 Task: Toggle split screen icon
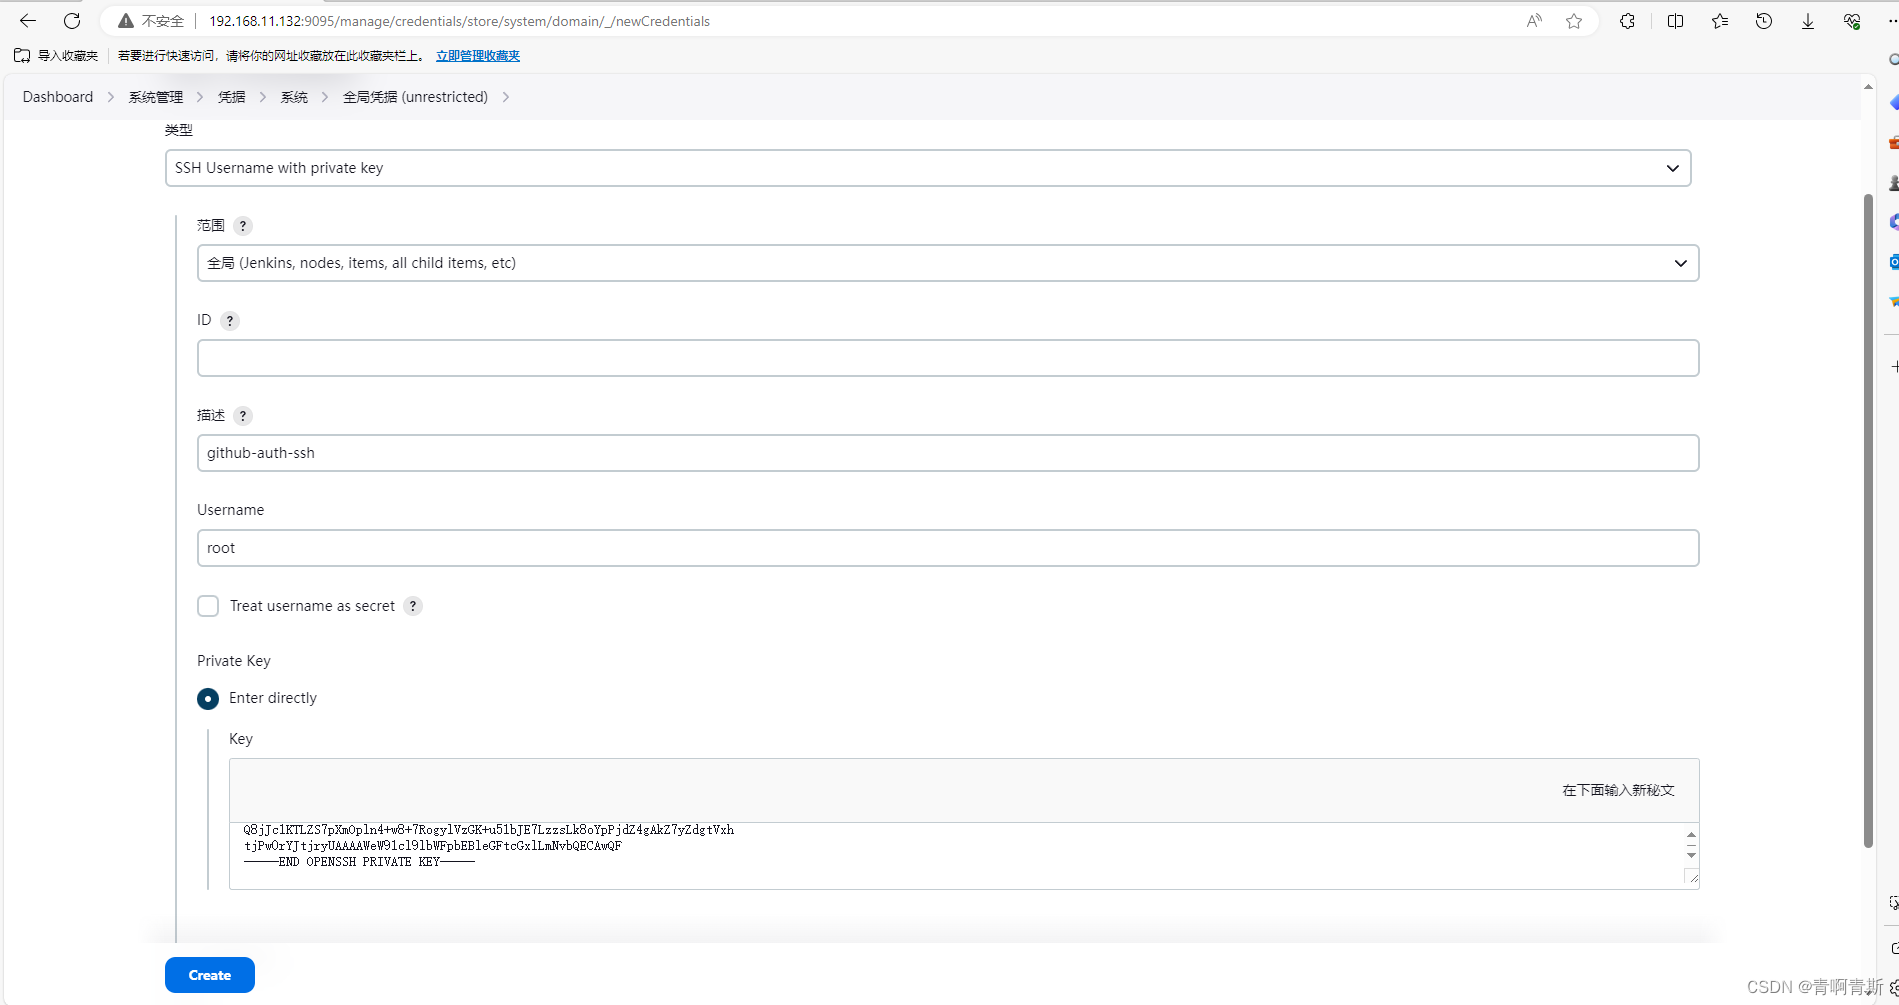tap(1676, 21)
